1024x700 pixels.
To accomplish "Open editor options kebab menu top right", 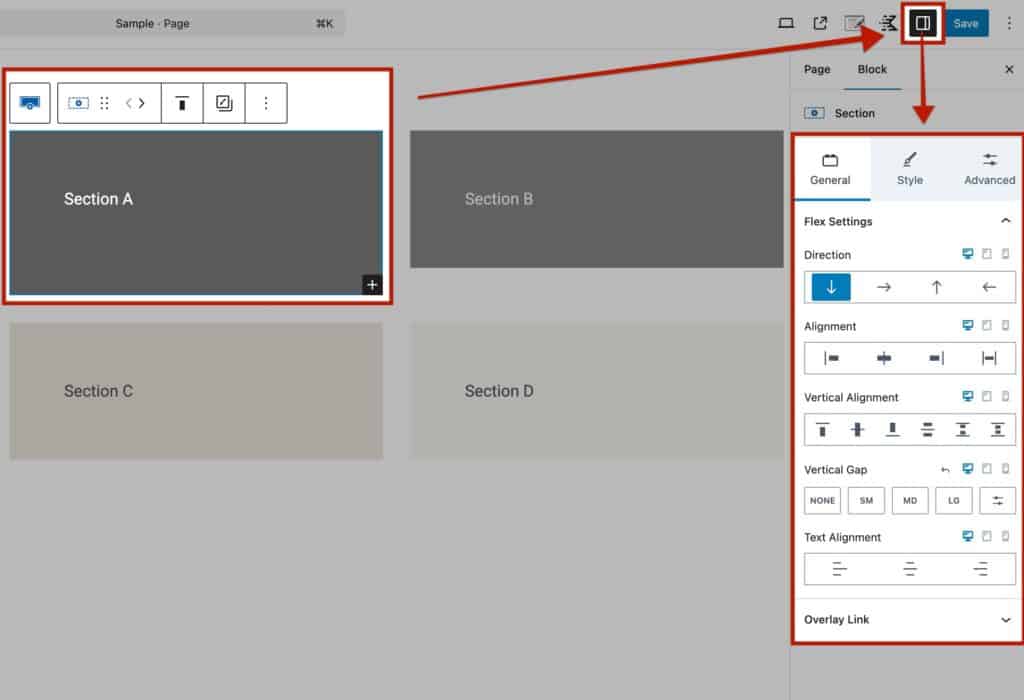I will click(1009, 24).
